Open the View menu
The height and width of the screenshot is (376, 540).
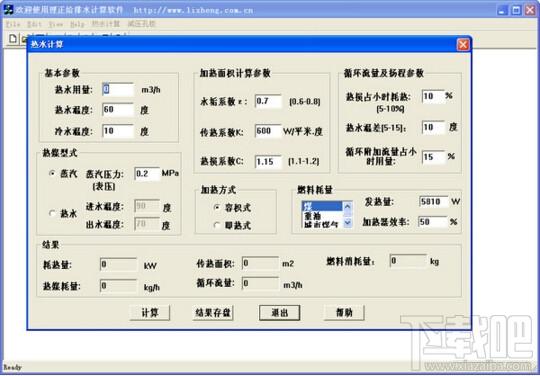(55, 24)
